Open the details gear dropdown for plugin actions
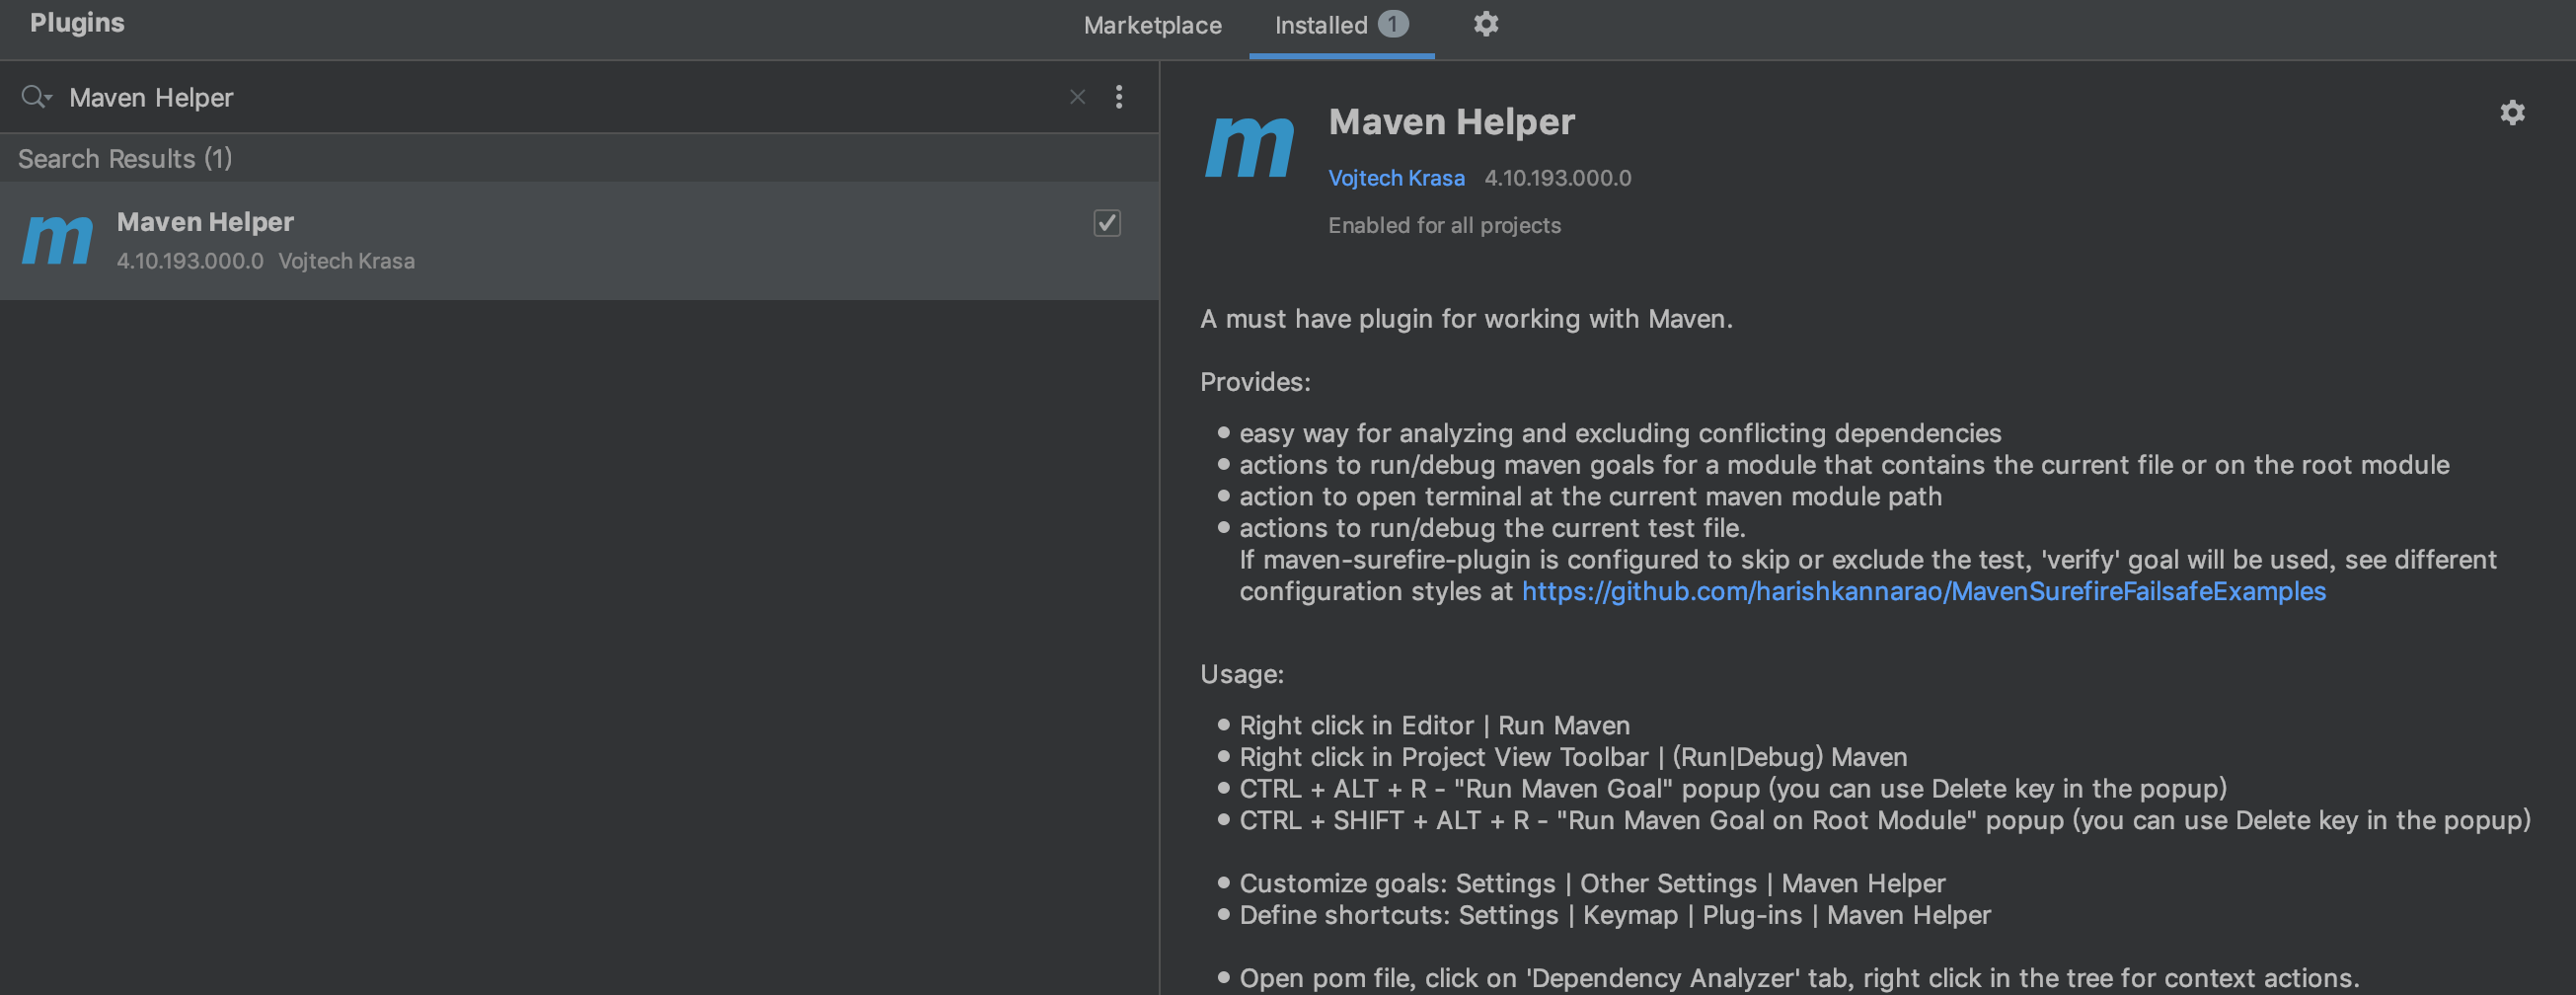Screen dimensions: 2576x995 pos(2513,112)
